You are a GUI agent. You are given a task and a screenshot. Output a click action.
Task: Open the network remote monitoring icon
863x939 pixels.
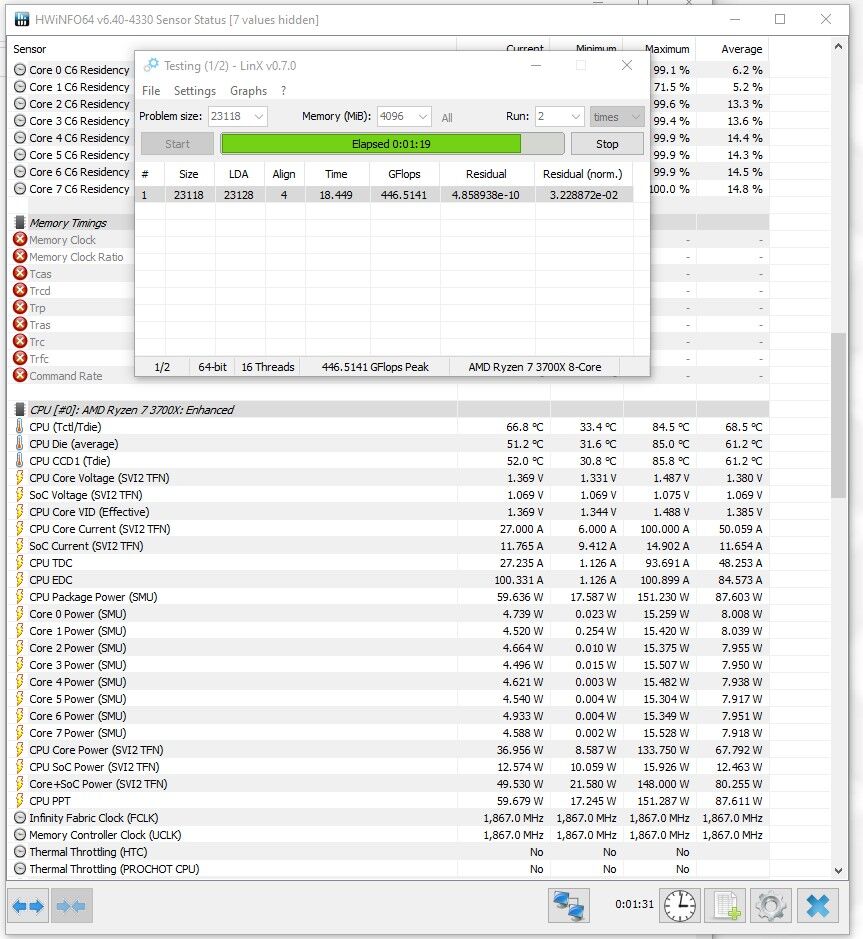[568, 906]
